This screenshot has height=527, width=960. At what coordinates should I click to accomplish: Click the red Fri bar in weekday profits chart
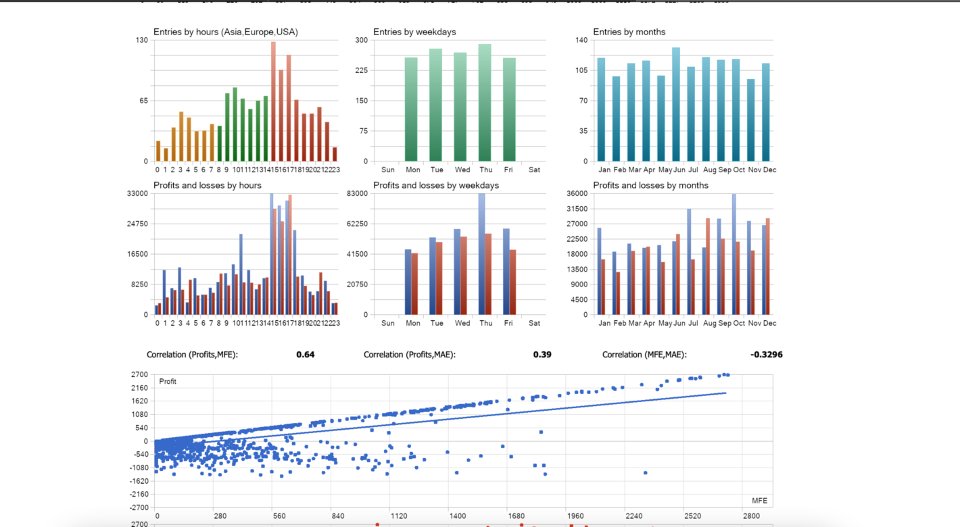point(513,282)
